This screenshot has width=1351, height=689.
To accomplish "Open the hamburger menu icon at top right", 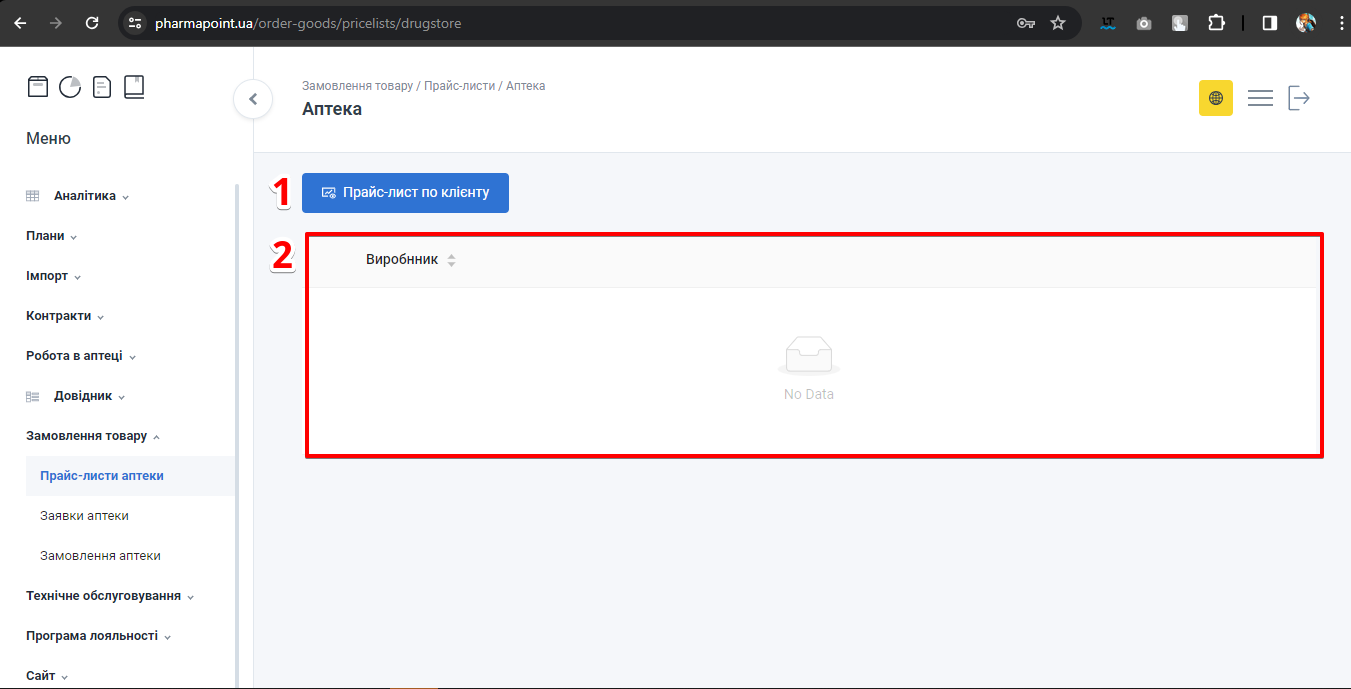I will (1260, 98).
